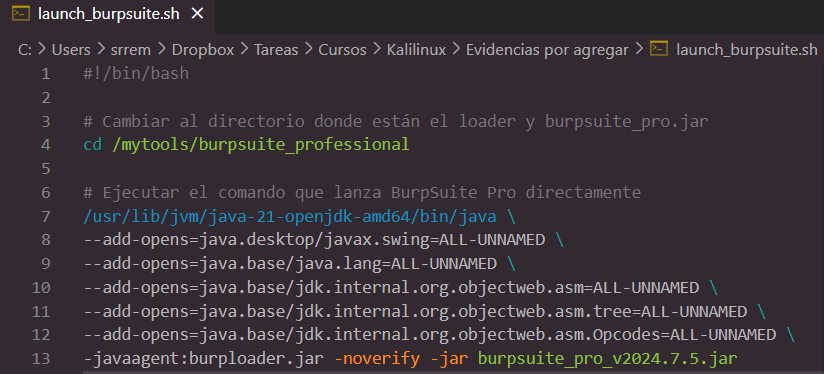Click the cd command on line 4

(x=93, y=145)
